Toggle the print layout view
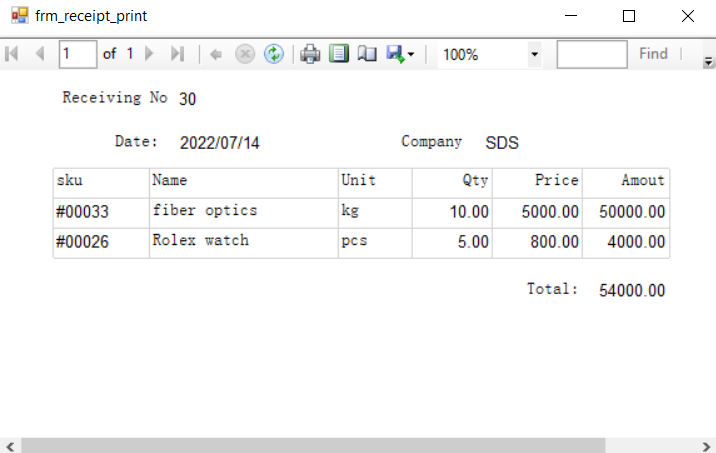Image resolution: width=716 pixels, height=453 pixels. 339,54
